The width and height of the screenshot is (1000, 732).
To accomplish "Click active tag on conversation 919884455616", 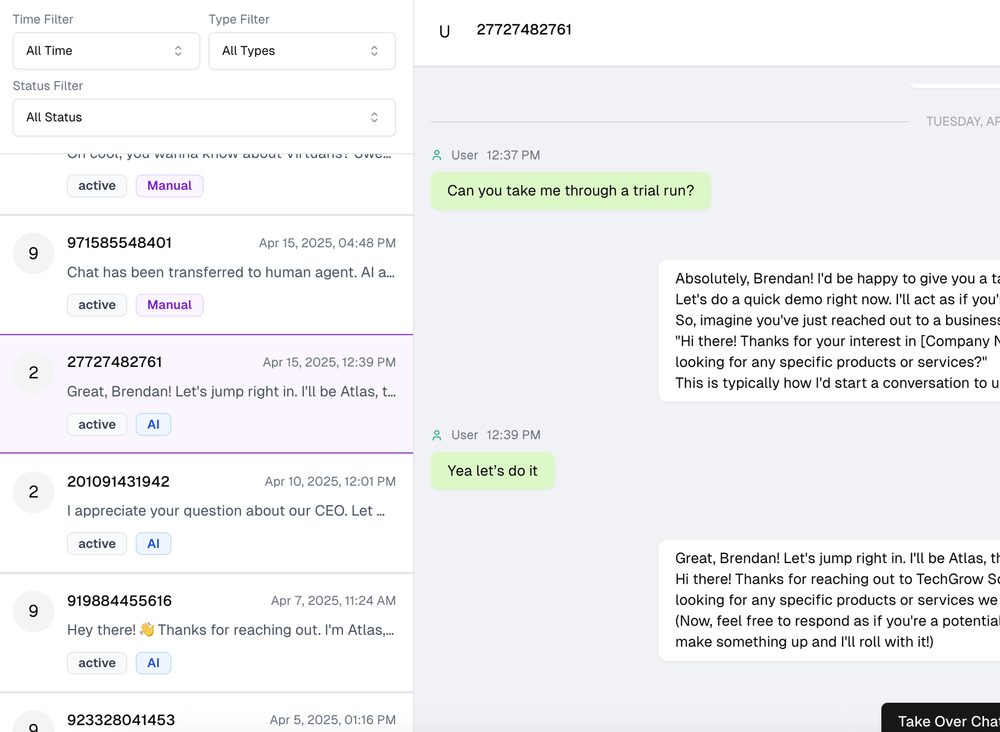I will [x=97, y=663].
